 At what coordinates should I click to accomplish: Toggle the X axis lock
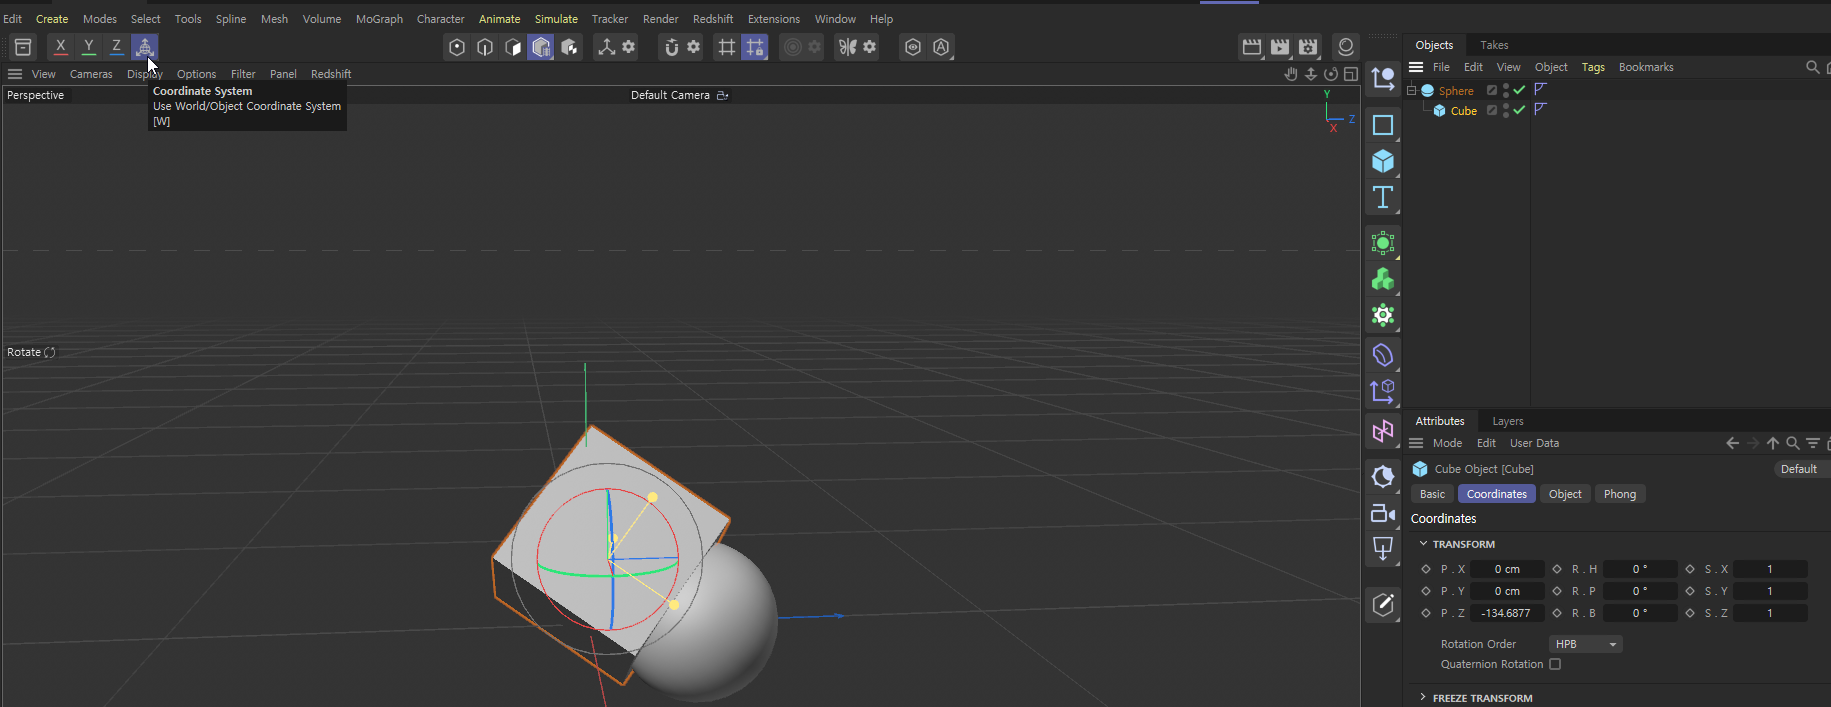61,47
